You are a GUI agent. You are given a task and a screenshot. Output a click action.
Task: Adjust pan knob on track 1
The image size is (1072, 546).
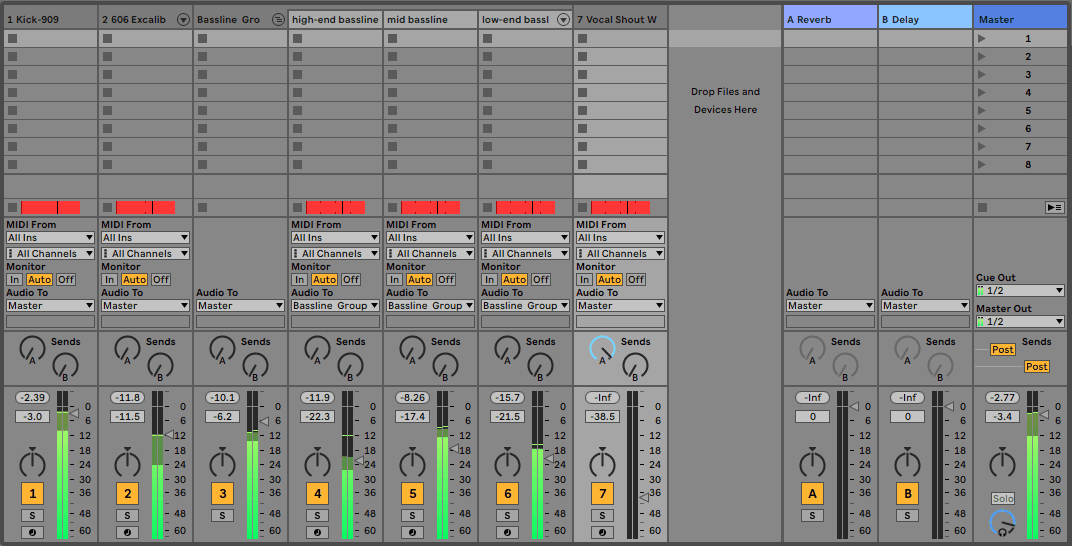[x=32, y=463]
